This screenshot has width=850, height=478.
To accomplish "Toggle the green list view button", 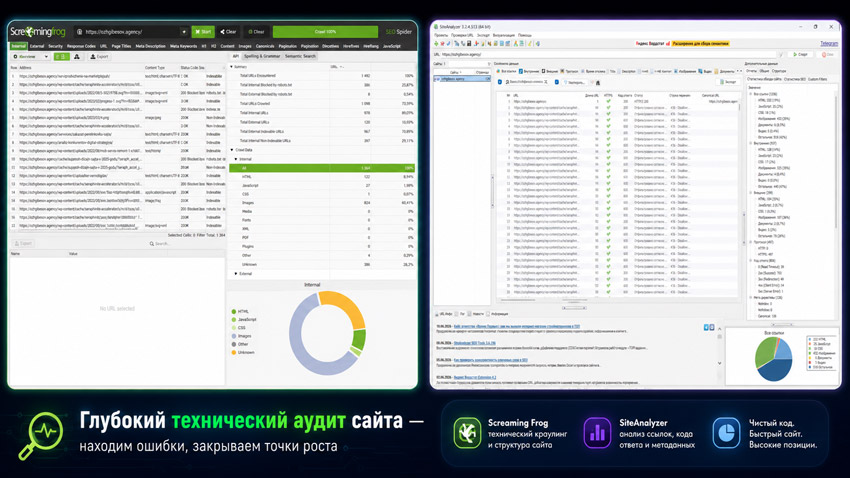I will 62,57.
